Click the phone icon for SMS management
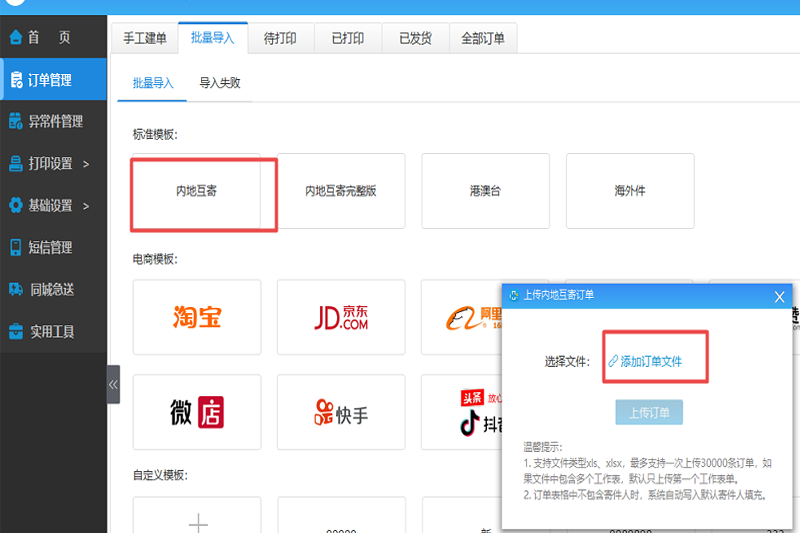 (x=16, y=247)
